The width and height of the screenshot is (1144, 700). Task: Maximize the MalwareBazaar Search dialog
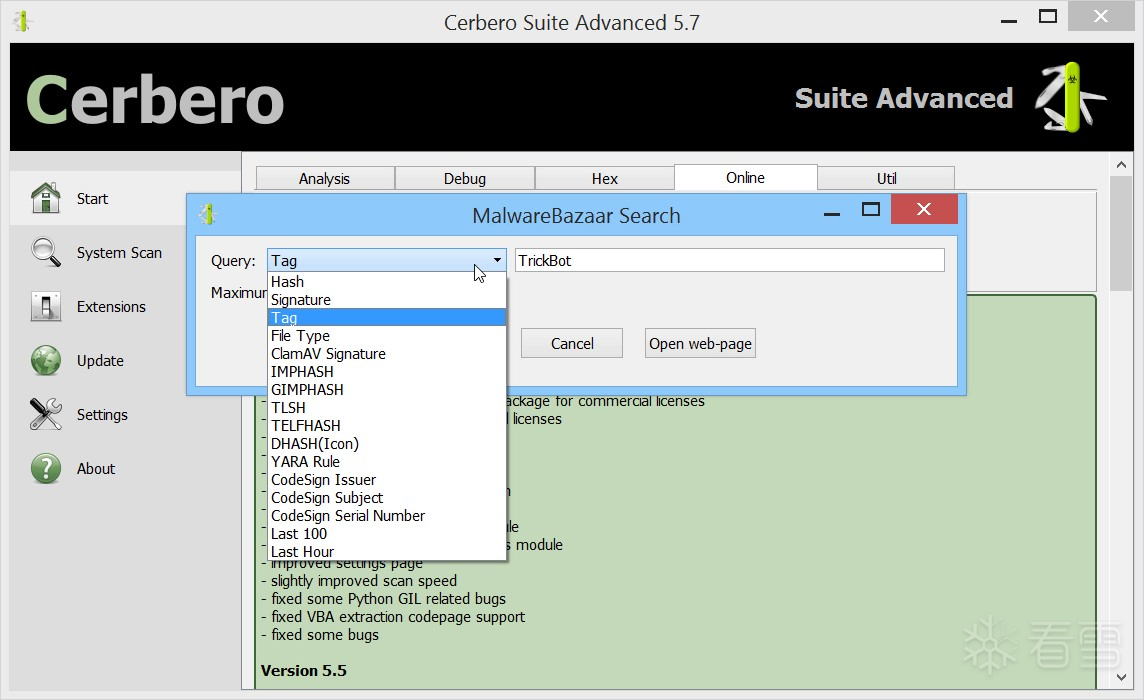pyautogui.click(x=870, y=210)
